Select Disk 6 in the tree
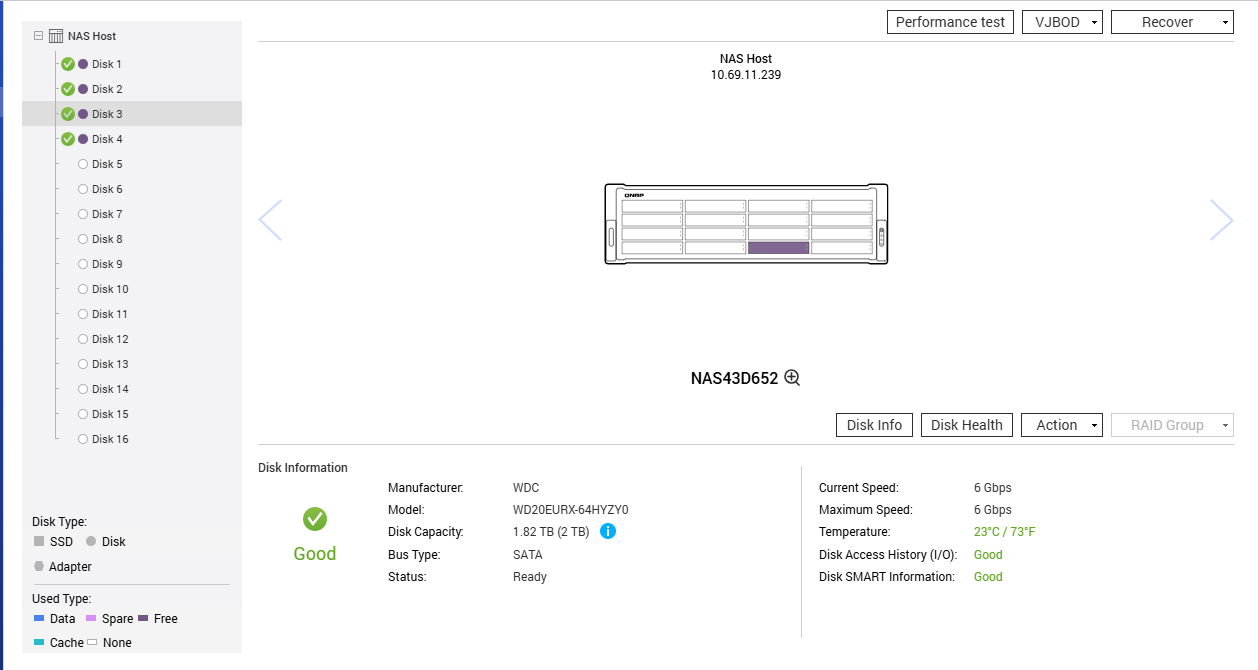This screenshot has height=670, width=1258. 107,189
